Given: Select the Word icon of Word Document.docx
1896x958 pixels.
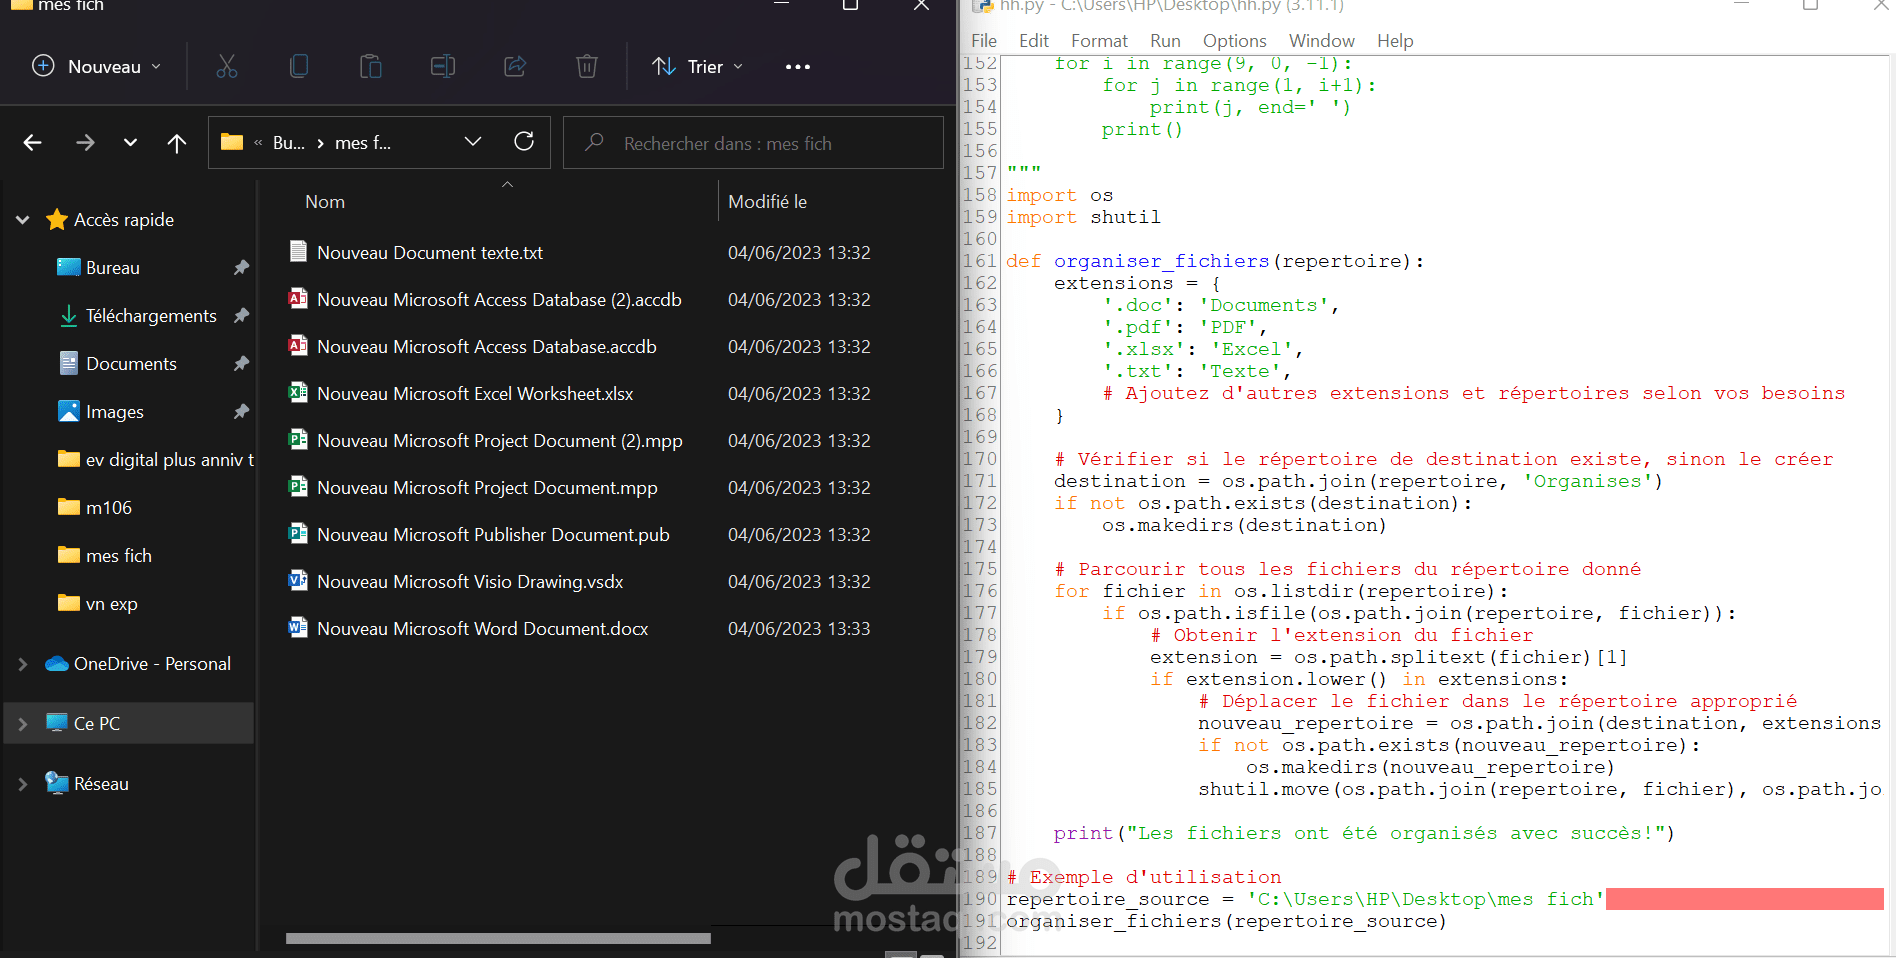Looking at the screenshot, I should point(298,628).
